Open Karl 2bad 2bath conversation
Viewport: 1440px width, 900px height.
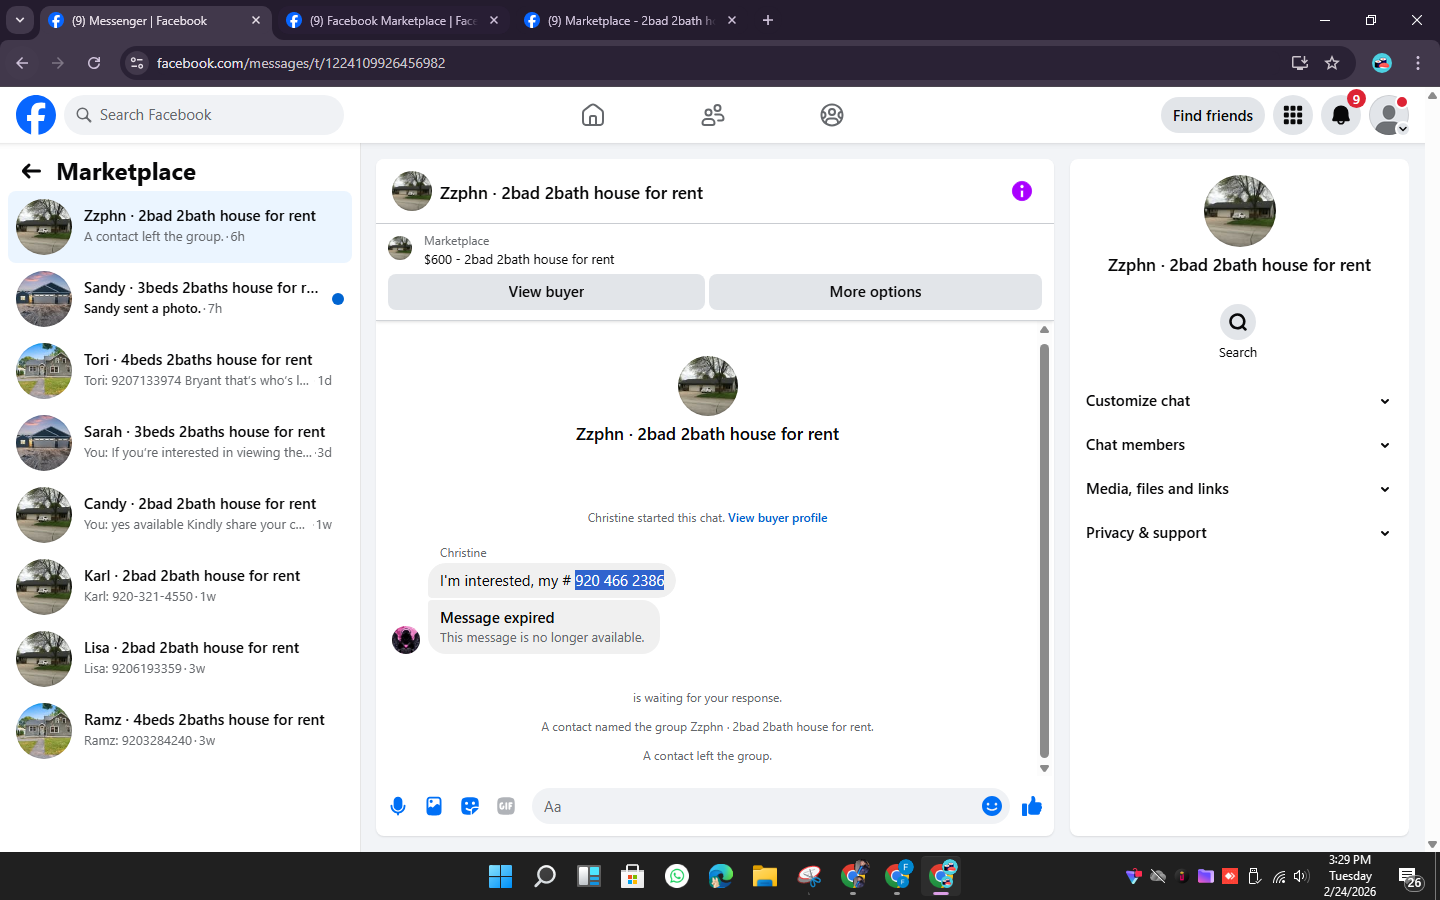coord(180,587)
